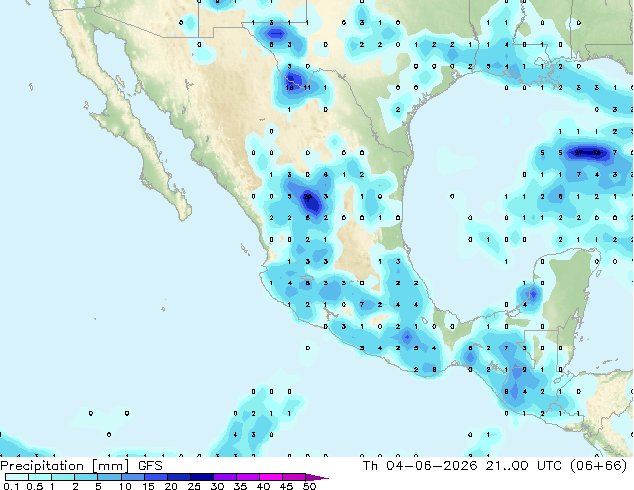The height and width of the screenshot is (490, 634).
Task: Click the 0.1–0.5 mm legend color box
Action: click(x=17, y=477)
